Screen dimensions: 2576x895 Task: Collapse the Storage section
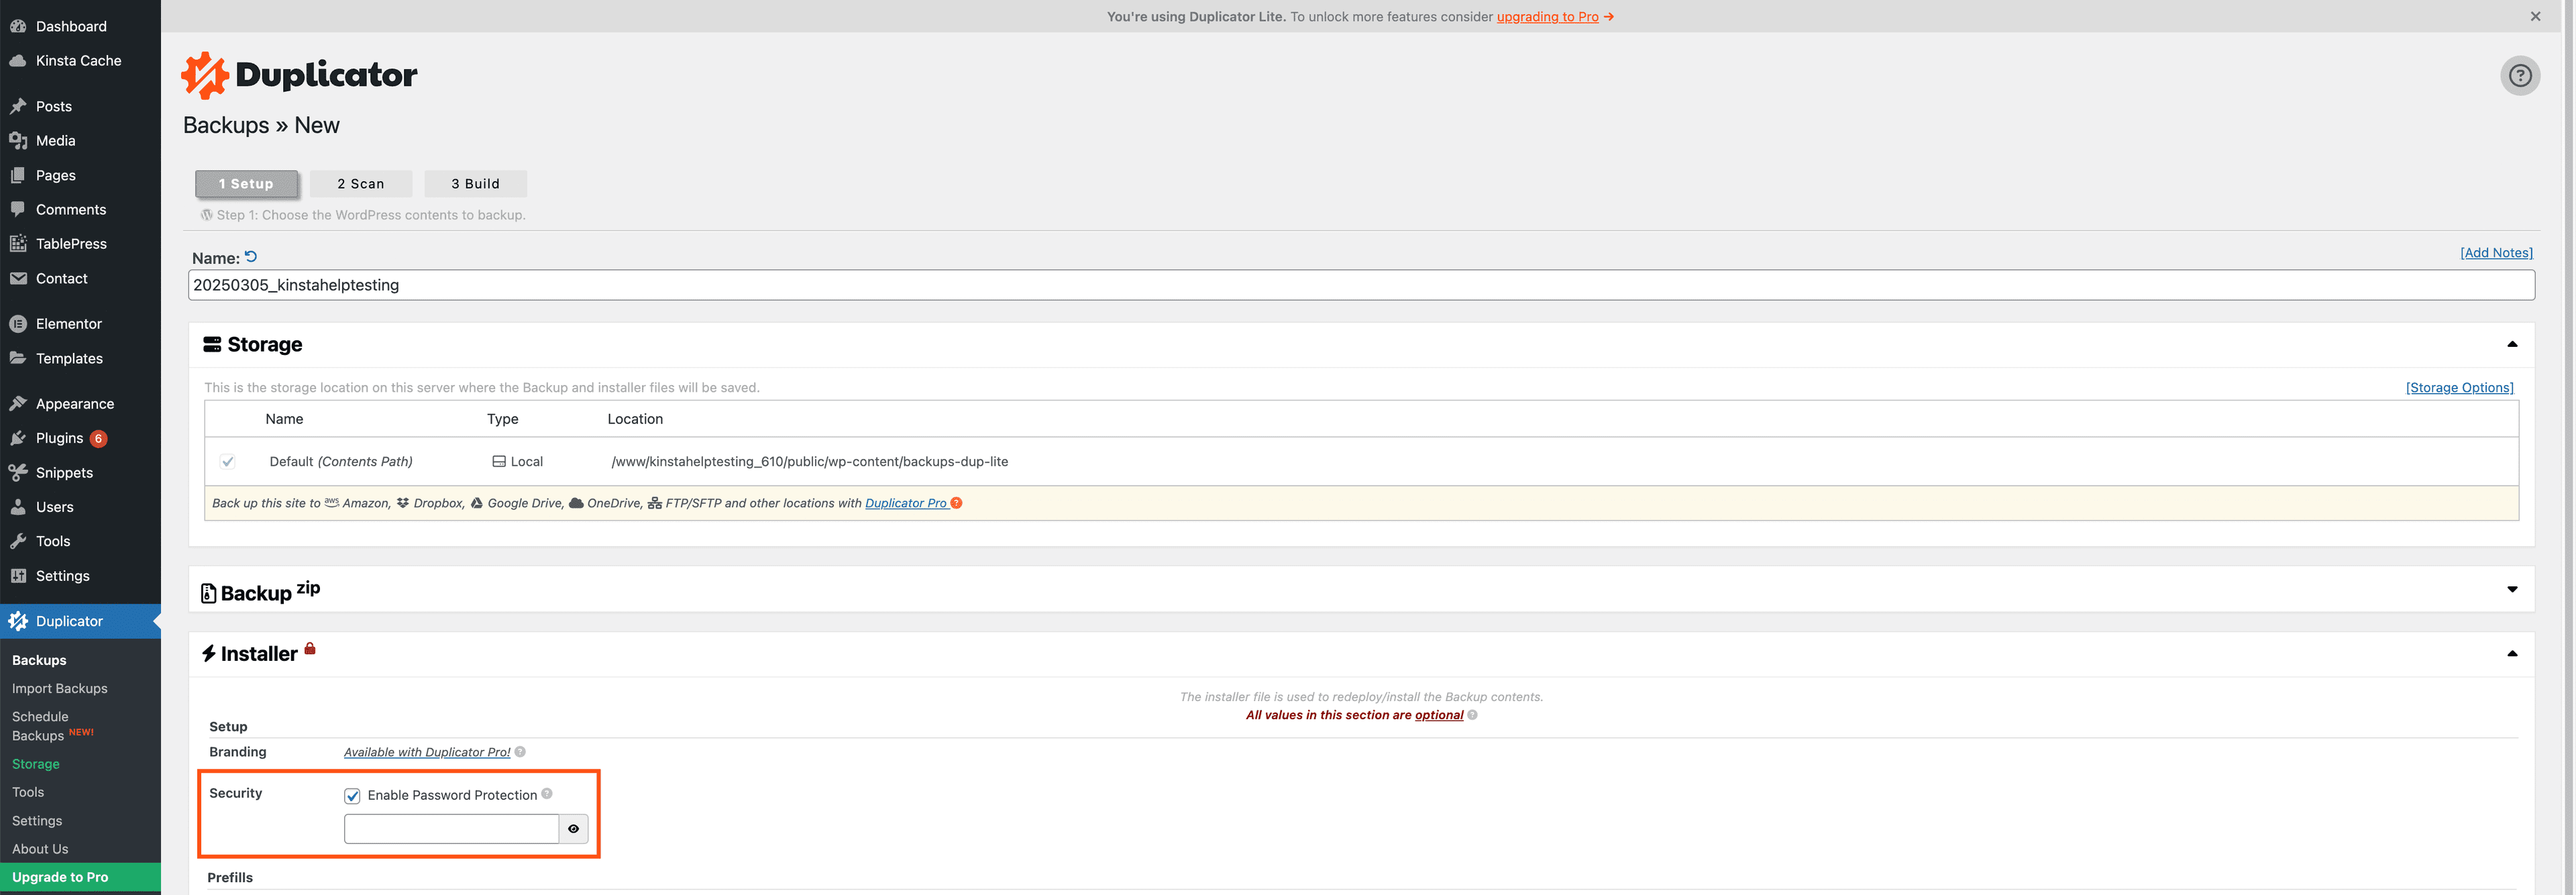coord(2513,344)
